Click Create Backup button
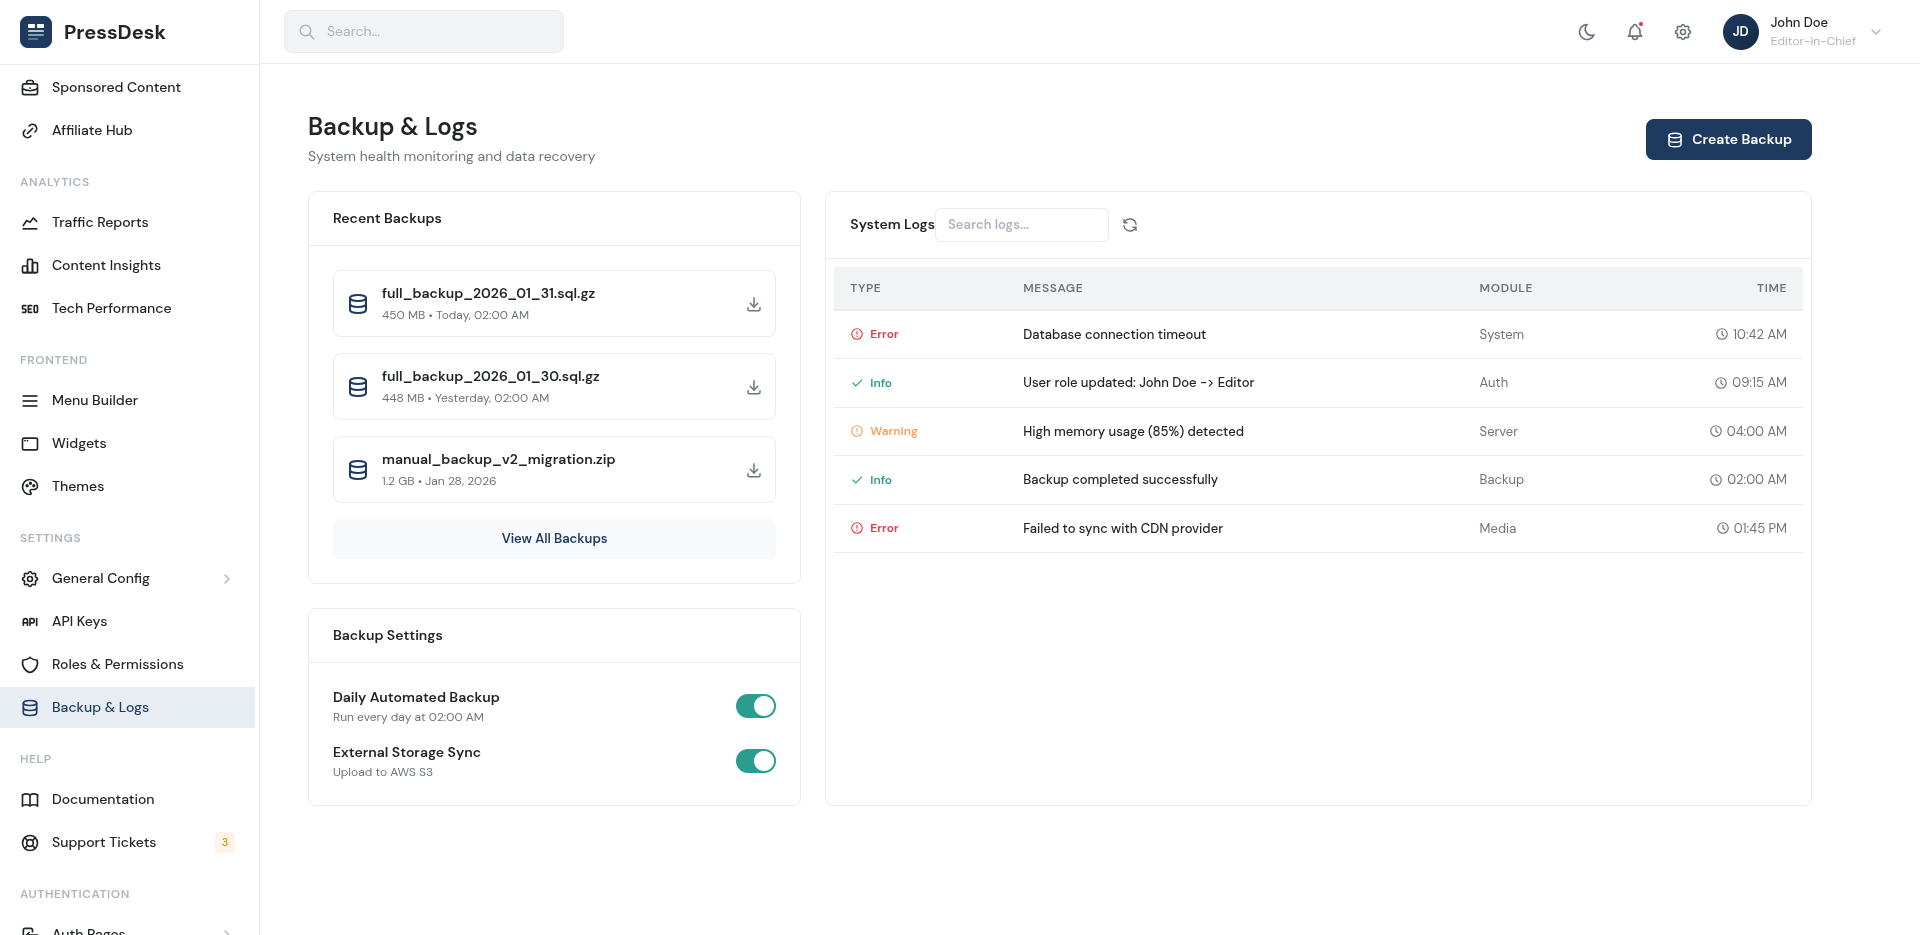This screenshot has height=935, width=1920. pos(1728,140)
